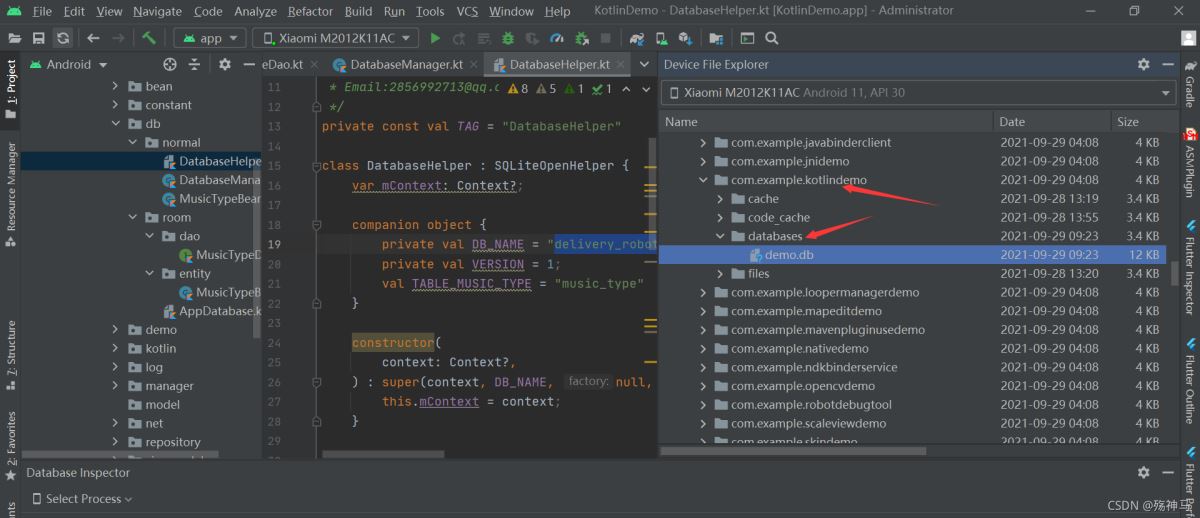Viewport: 1200px width, 518px height.
Task: Click the warnings count indicator in editor
Action: click(x=518, y=89)
